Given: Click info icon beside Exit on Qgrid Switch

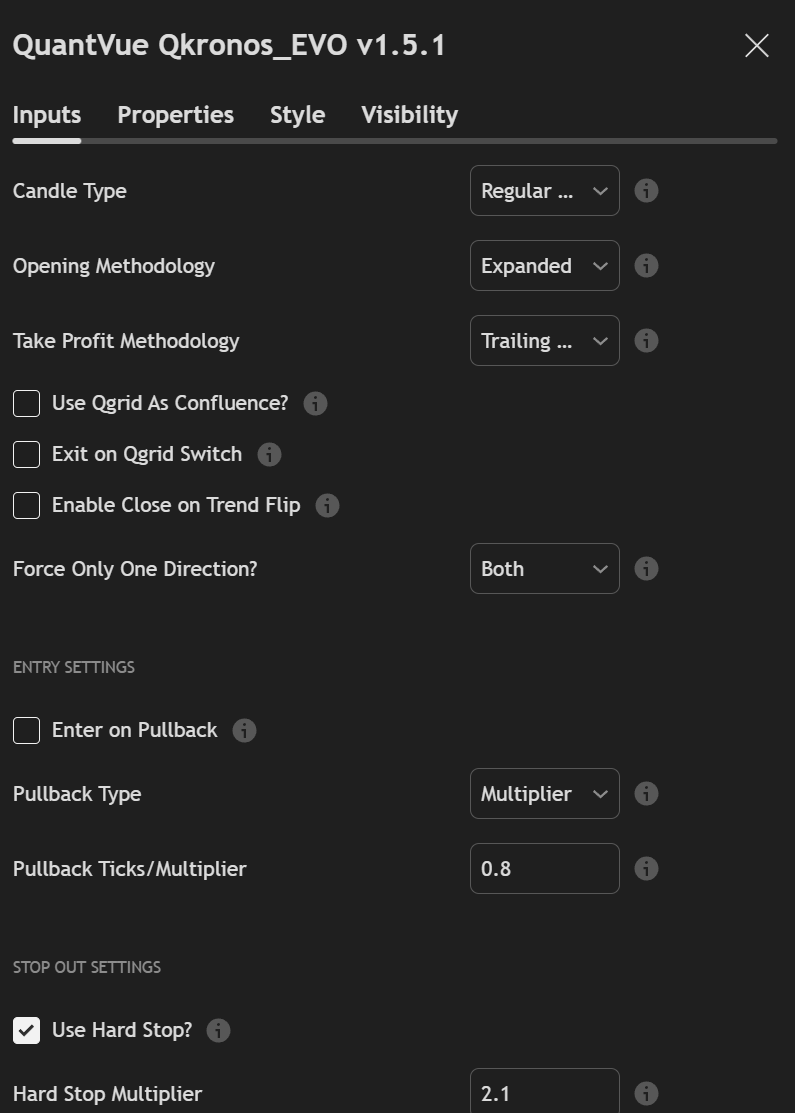Looking at the screenshot, I should click(269, 454).
